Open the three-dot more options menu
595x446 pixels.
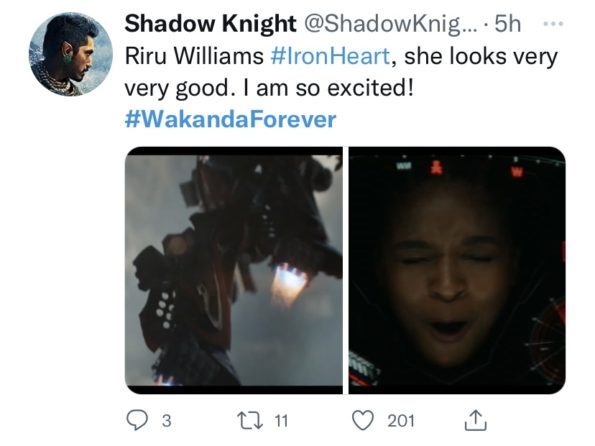click(x=553, y=24)
